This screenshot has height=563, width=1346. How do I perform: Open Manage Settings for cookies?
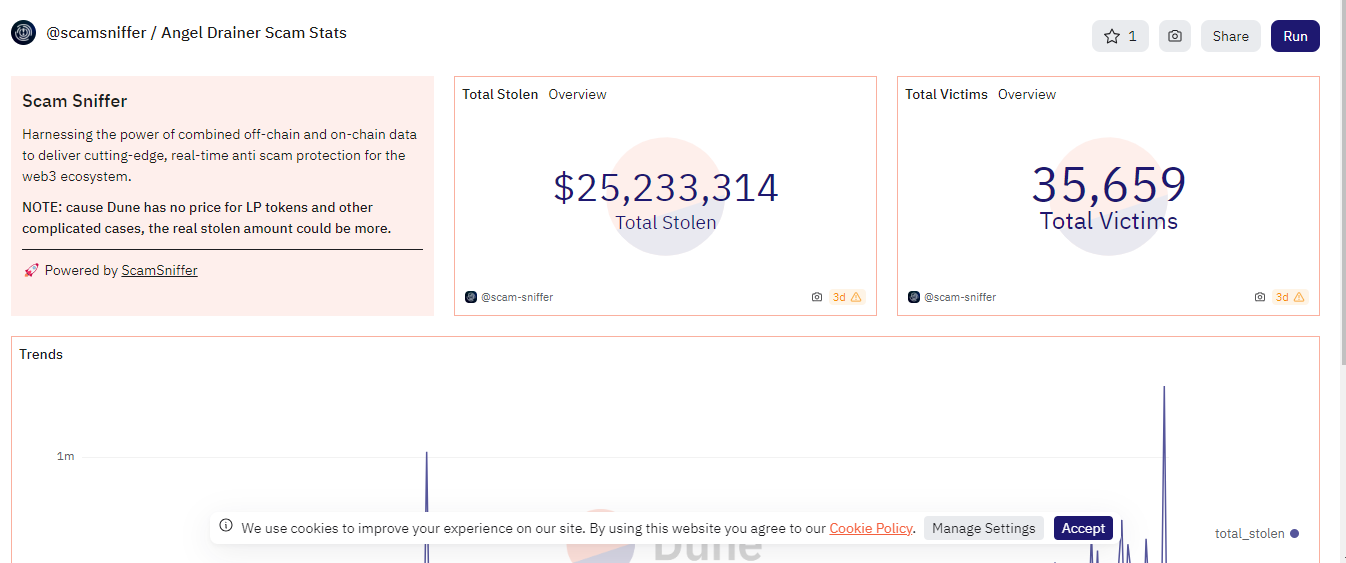(983, 528)
